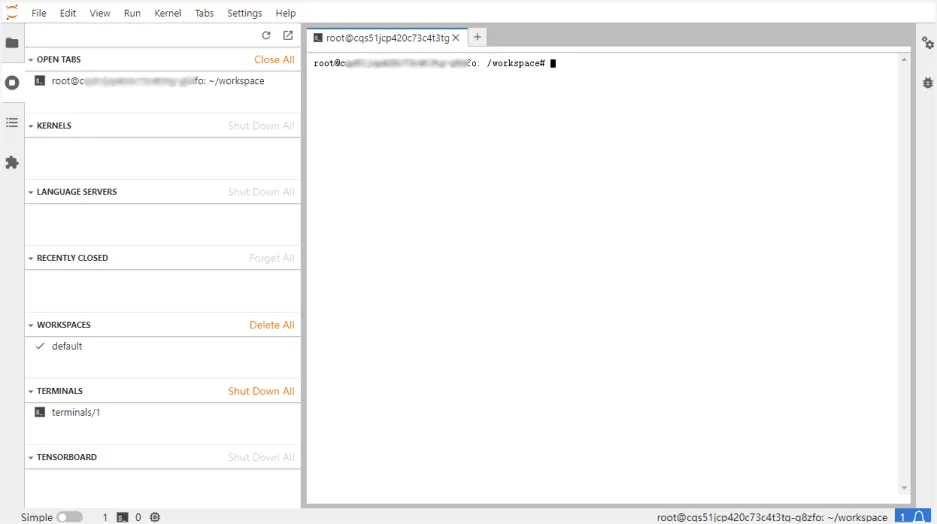Click Shut Down All for Tensorboard
This screenshot has width=937, height=524.
click(x=261, y=458)
